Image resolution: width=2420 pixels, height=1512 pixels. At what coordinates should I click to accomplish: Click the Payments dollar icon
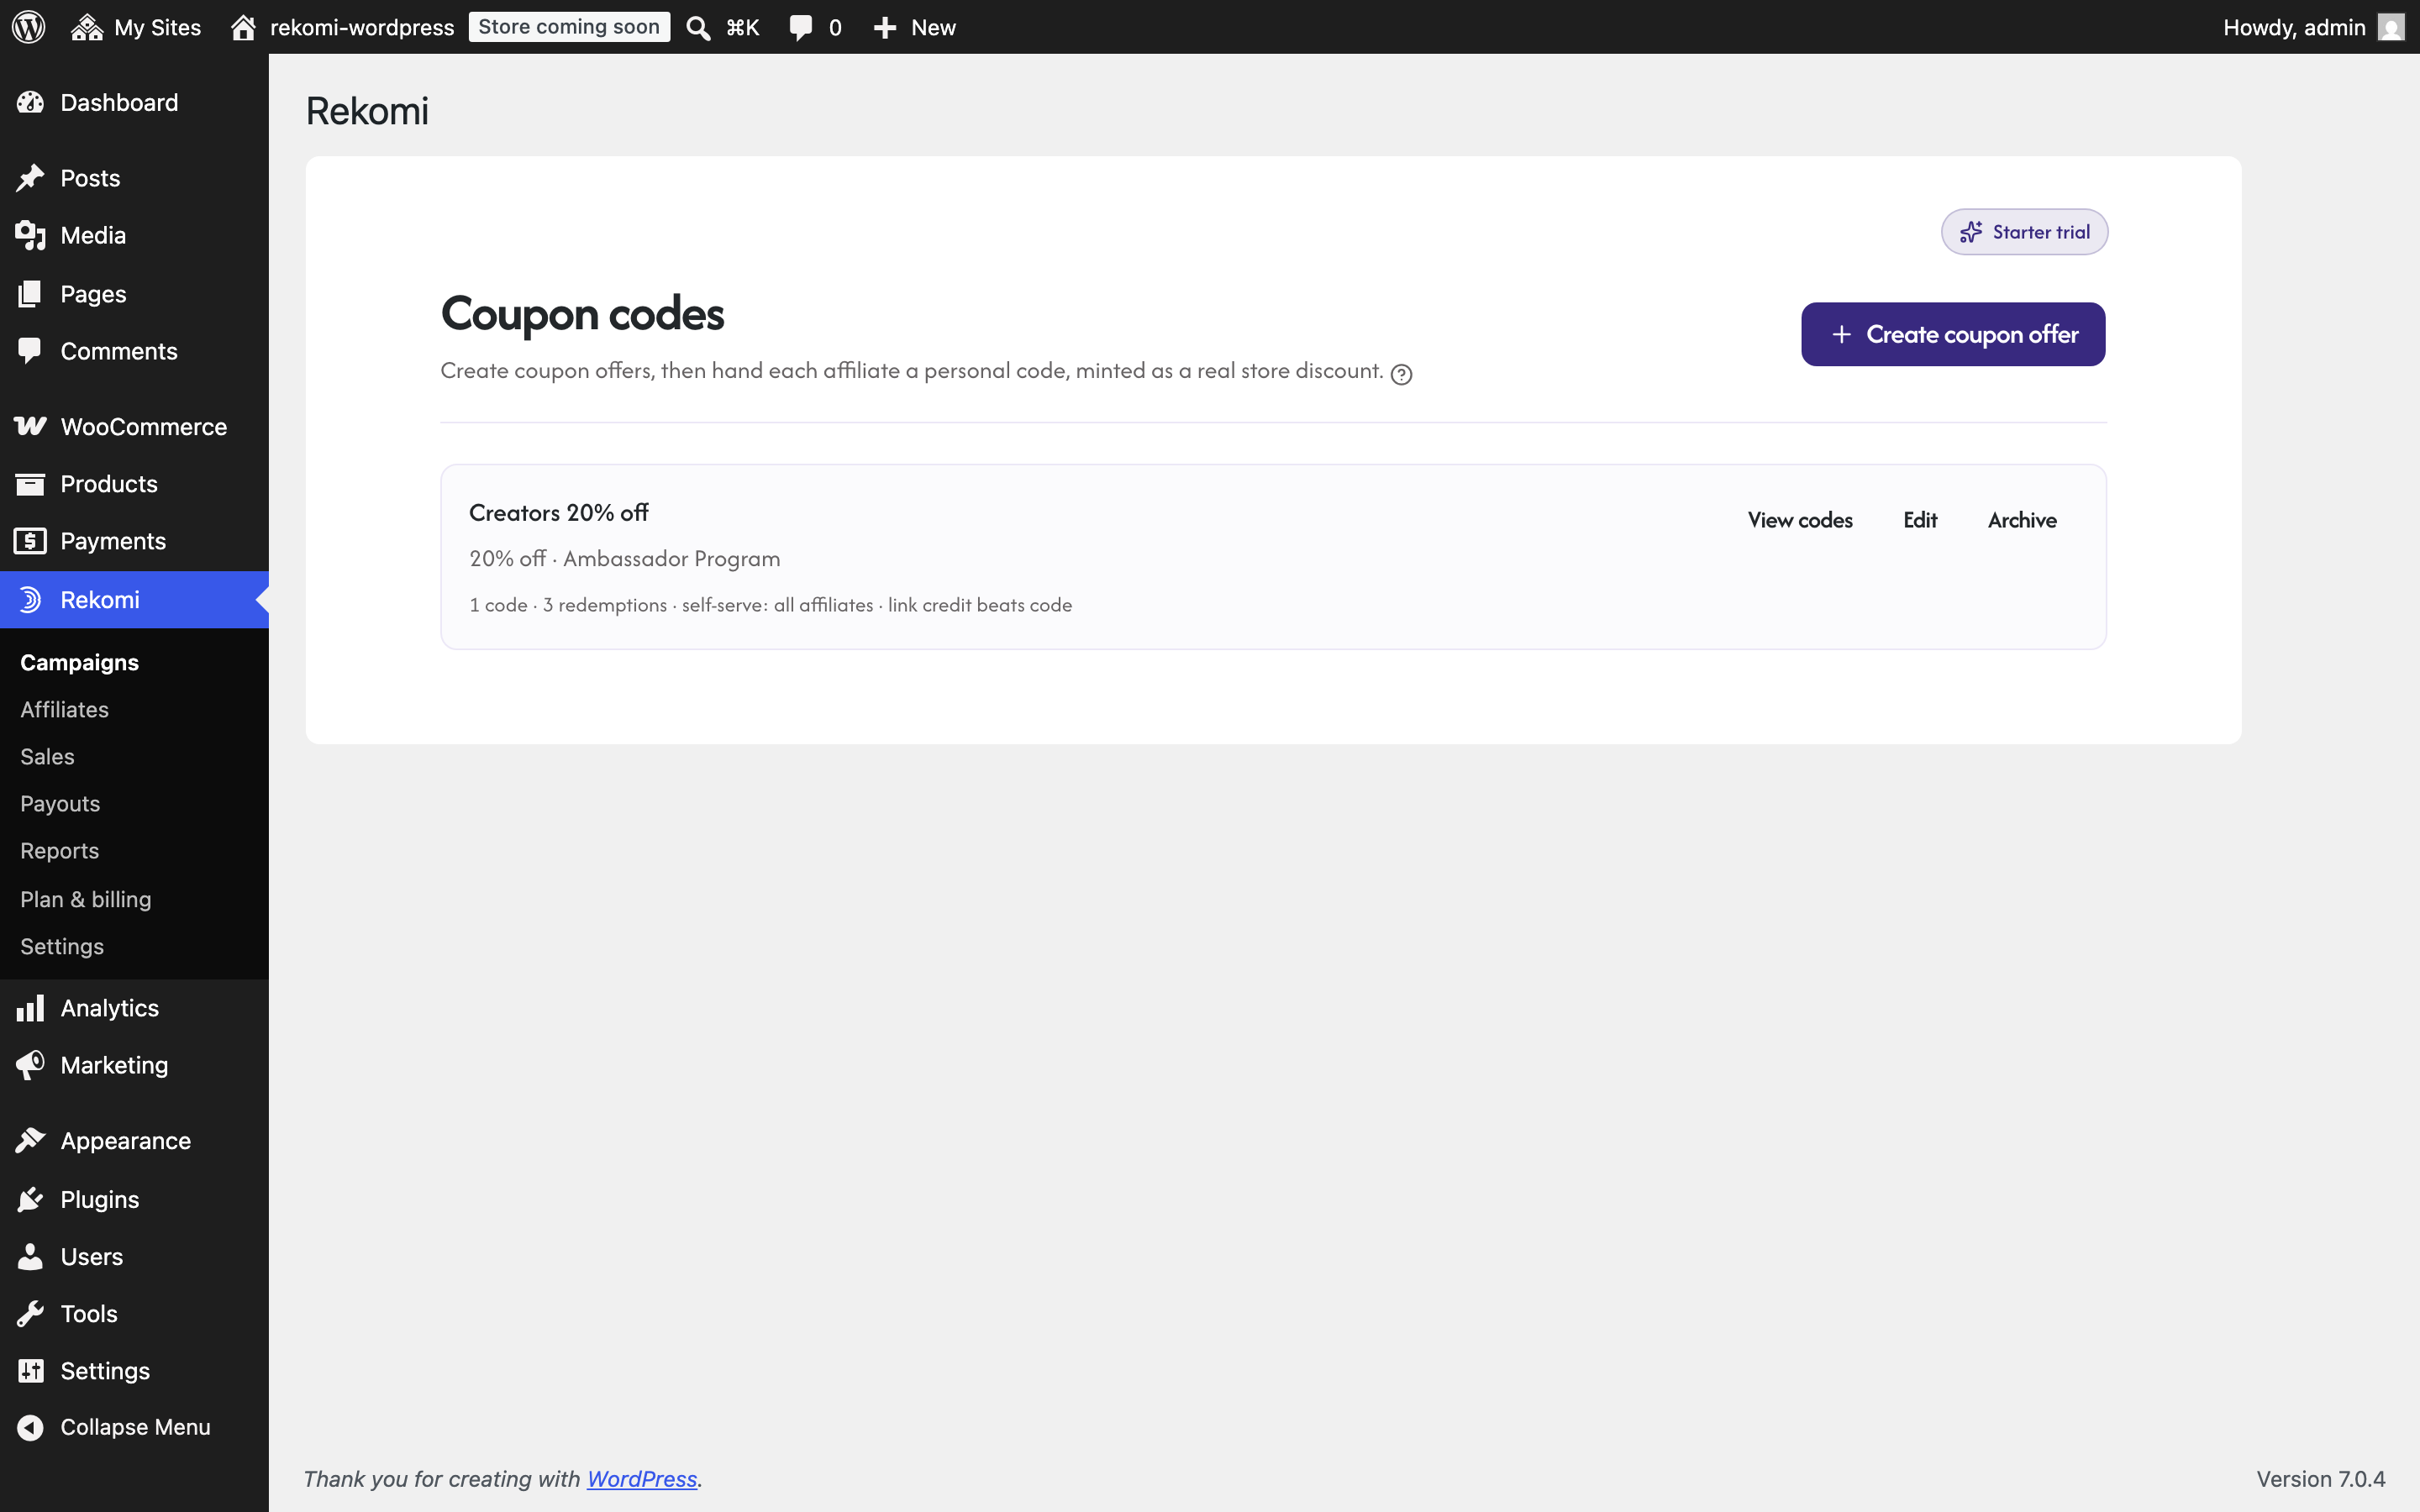point(30,541)
